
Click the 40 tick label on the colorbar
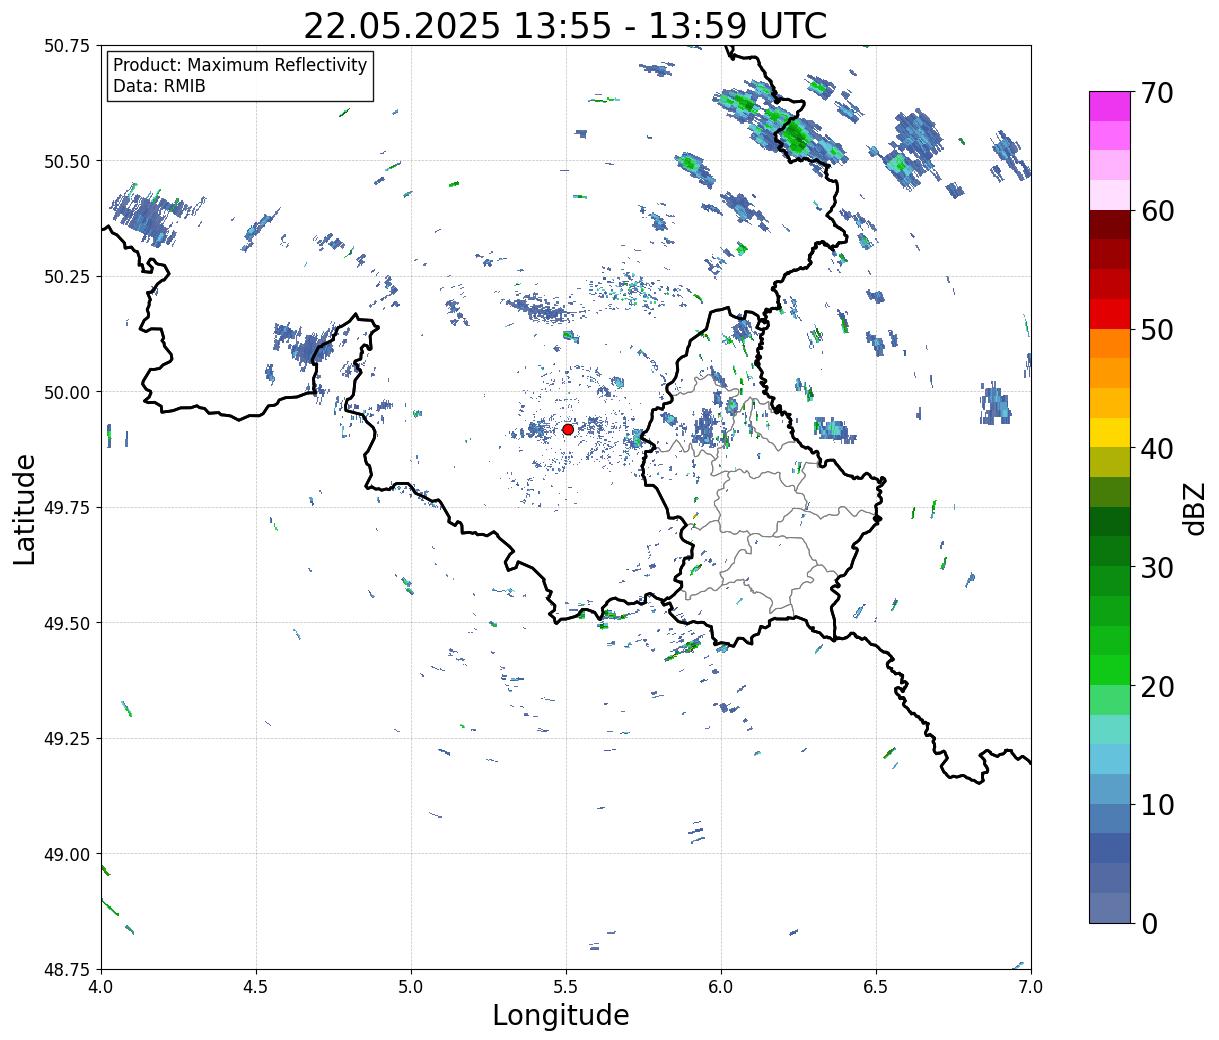[1156, 449]
